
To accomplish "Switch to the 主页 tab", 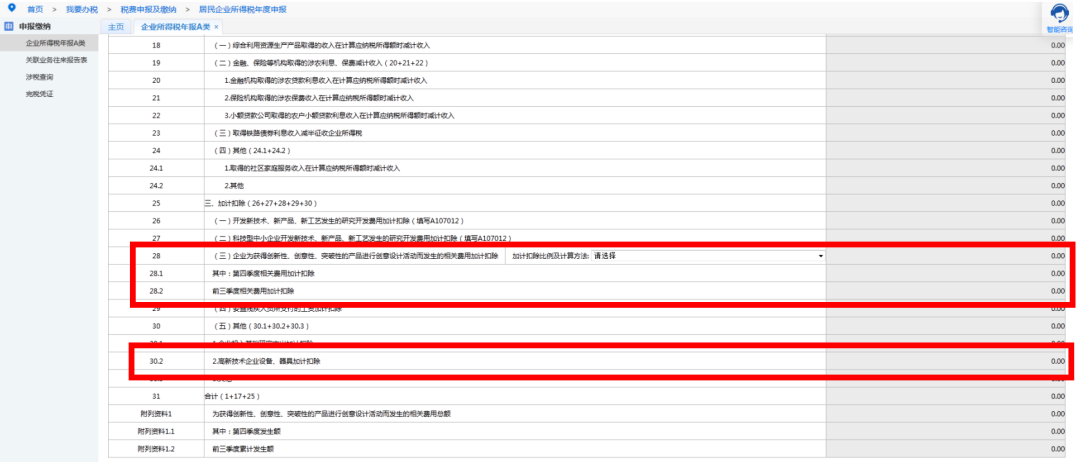I will [116, 27].
